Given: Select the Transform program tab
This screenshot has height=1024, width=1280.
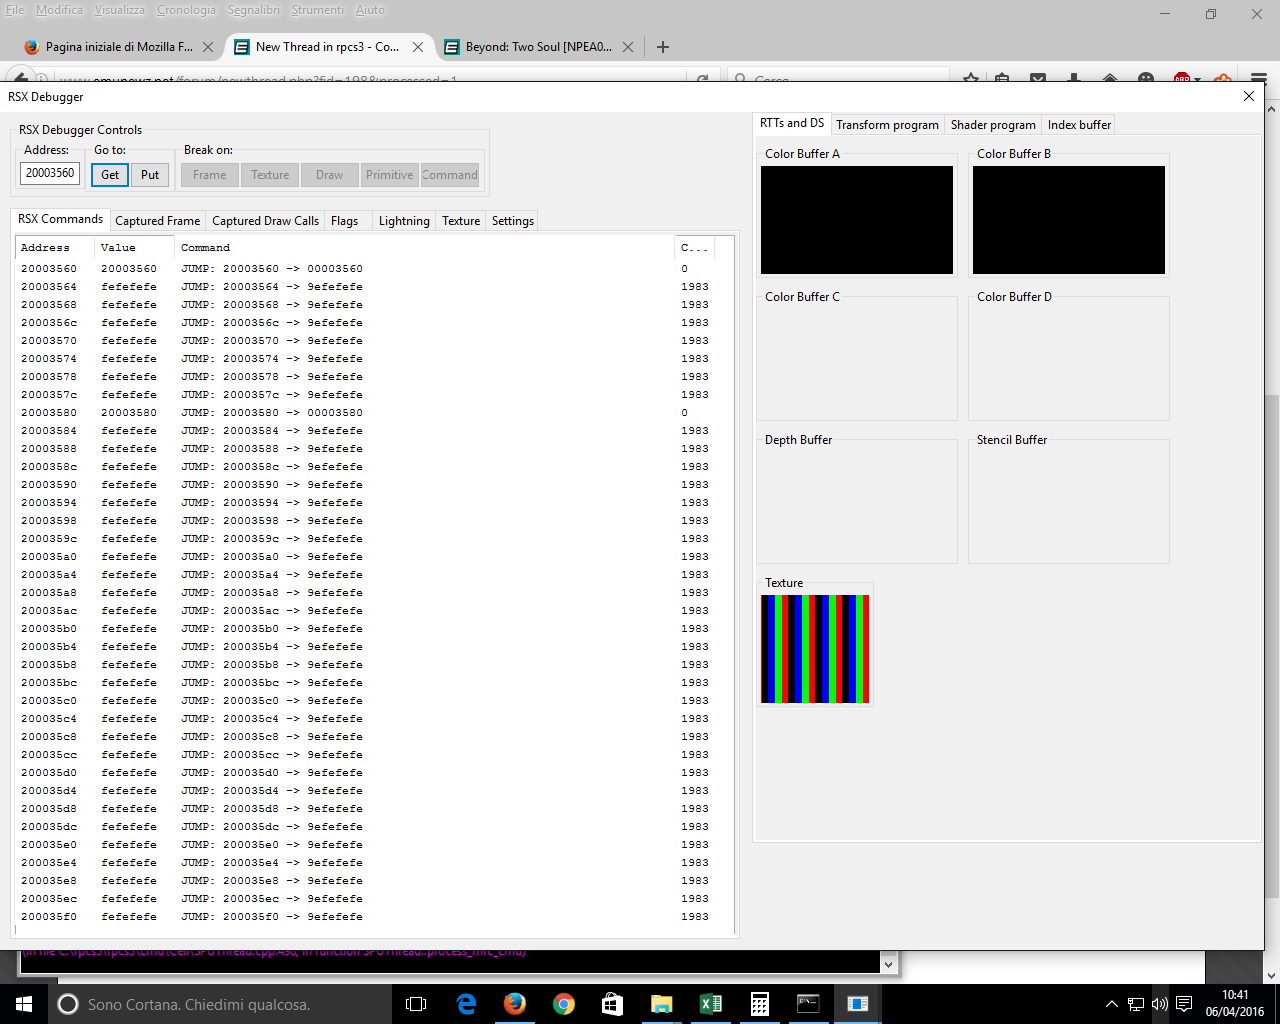Looking at the screenshot, I should click(x=887, y=125).
